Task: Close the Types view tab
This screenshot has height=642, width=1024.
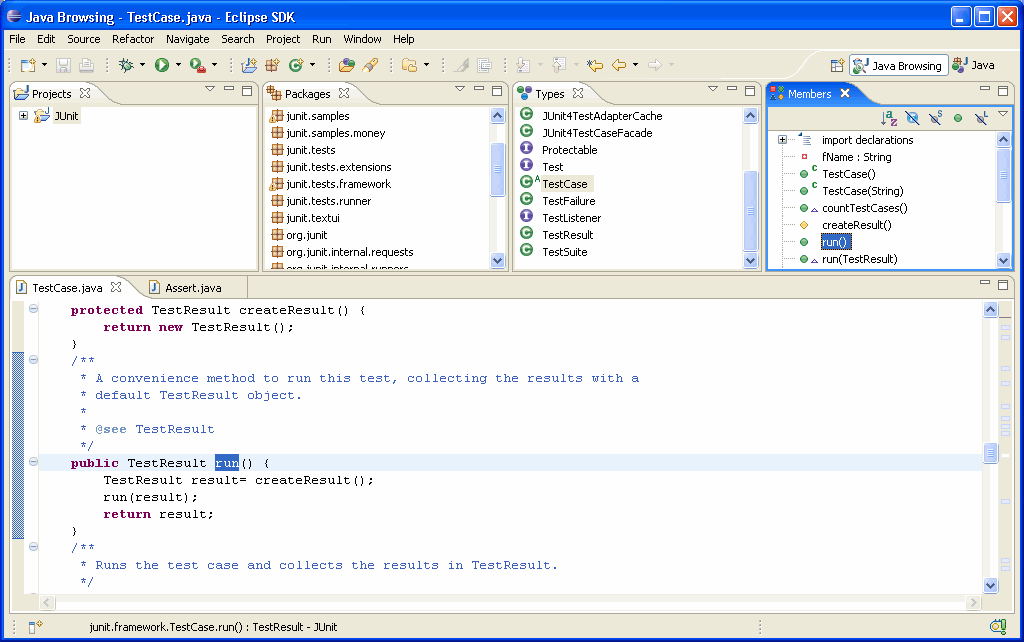Action: [x=578, y=93]
